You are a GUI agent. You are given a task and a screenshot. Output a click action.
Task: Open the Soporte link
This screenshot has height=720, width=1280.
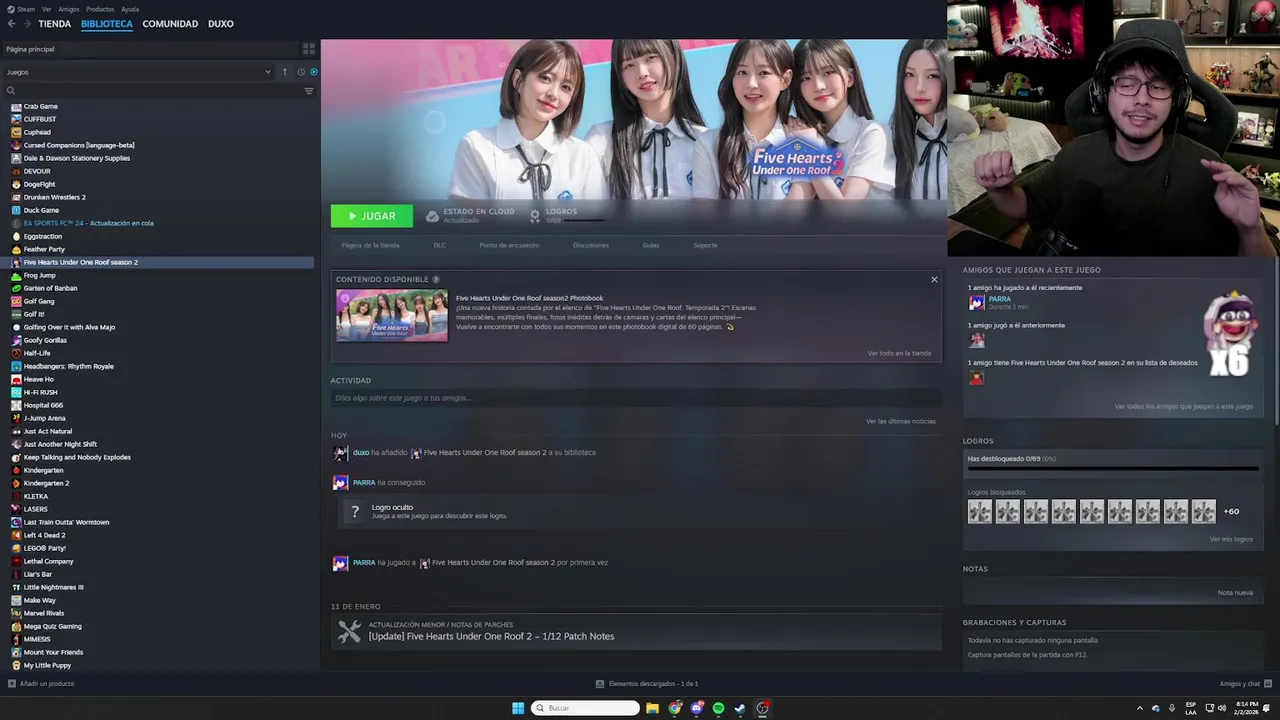tap(705, 245)
